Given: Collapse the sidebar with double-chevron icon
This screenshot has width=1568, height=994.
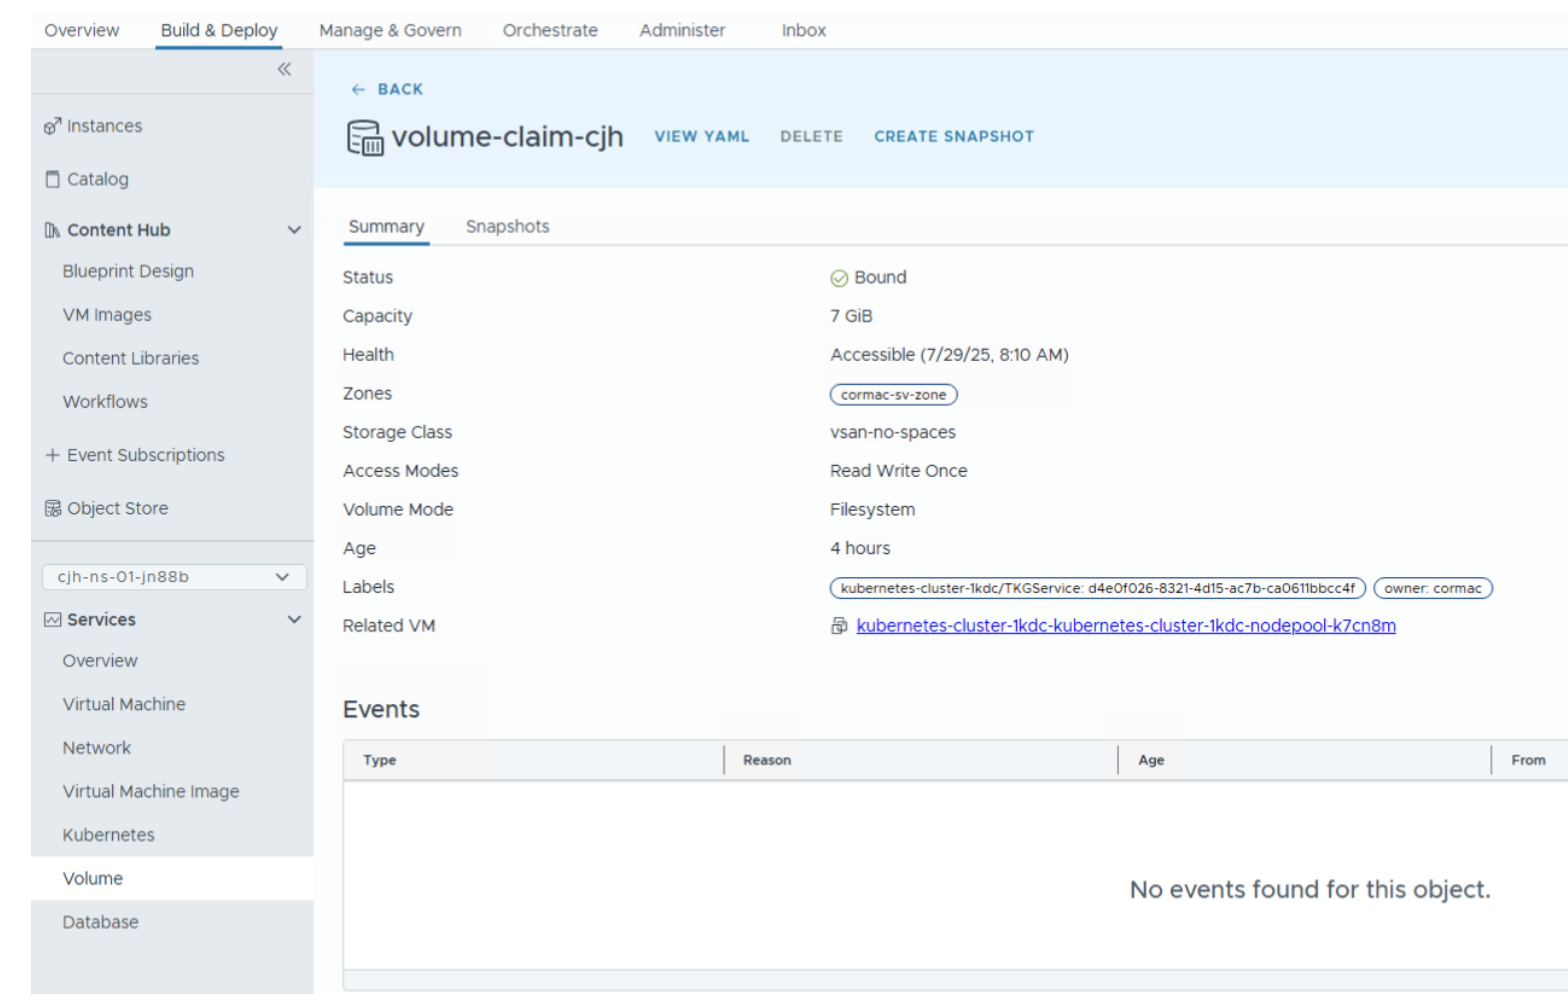Looking at the screenshot, I should tap(284, 69).
